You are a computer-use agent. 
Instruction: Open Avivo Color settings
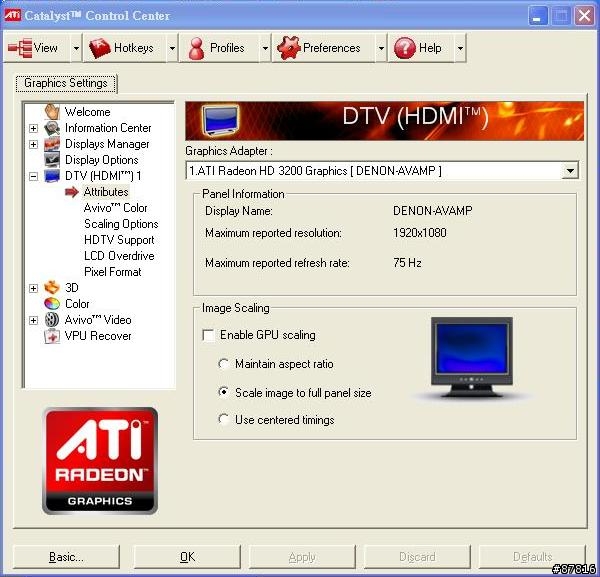[116, 208]
